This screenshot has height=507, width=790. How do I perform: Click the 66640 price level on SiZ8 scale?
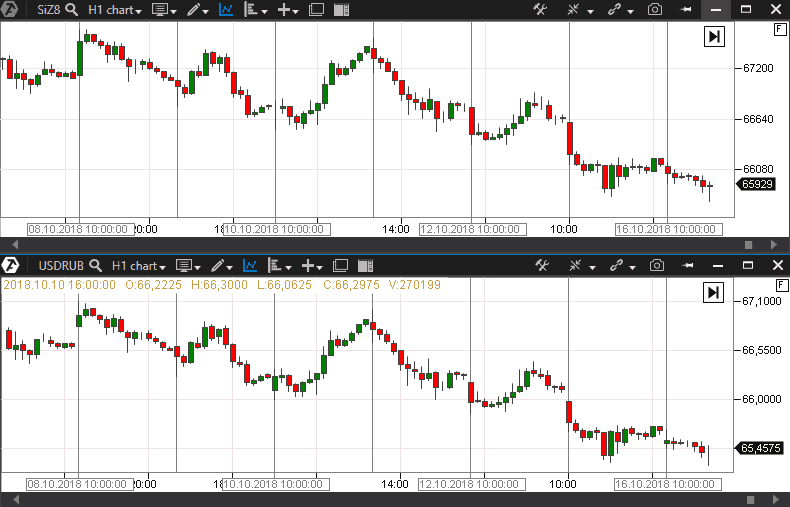[x=758, y=119]
